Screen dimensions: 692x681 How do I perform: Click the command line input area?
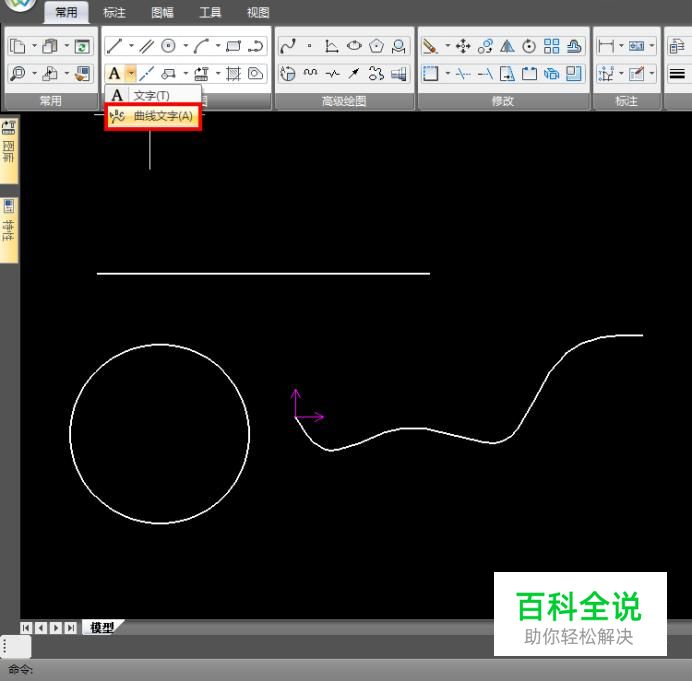coord(300,670)
